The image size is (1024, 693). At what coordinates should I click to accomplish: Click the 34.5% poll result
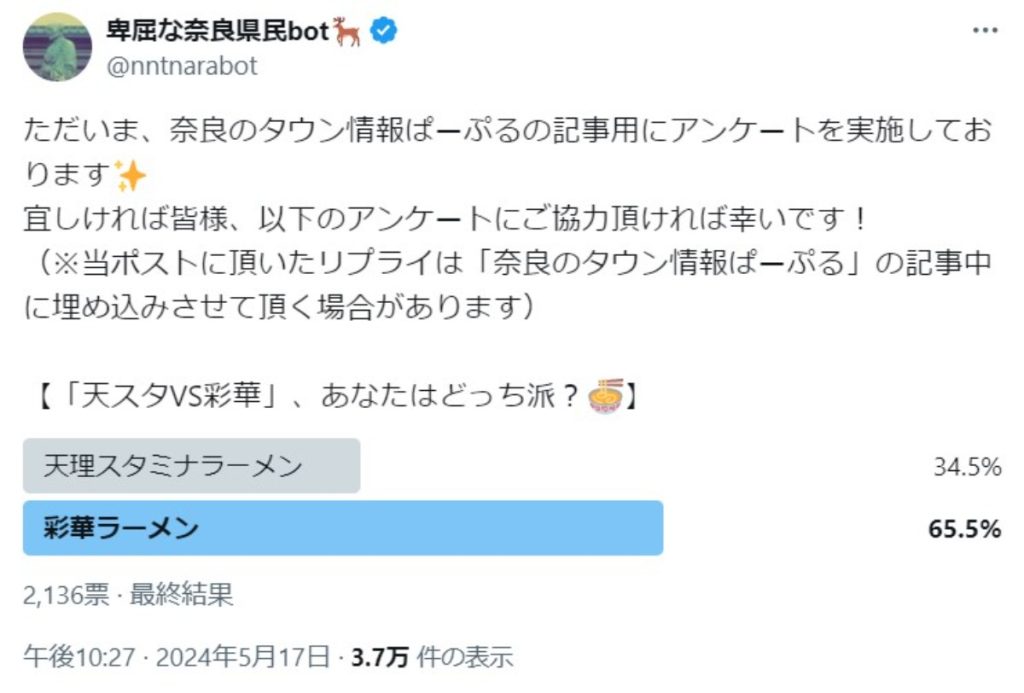[x=966, y=466]
